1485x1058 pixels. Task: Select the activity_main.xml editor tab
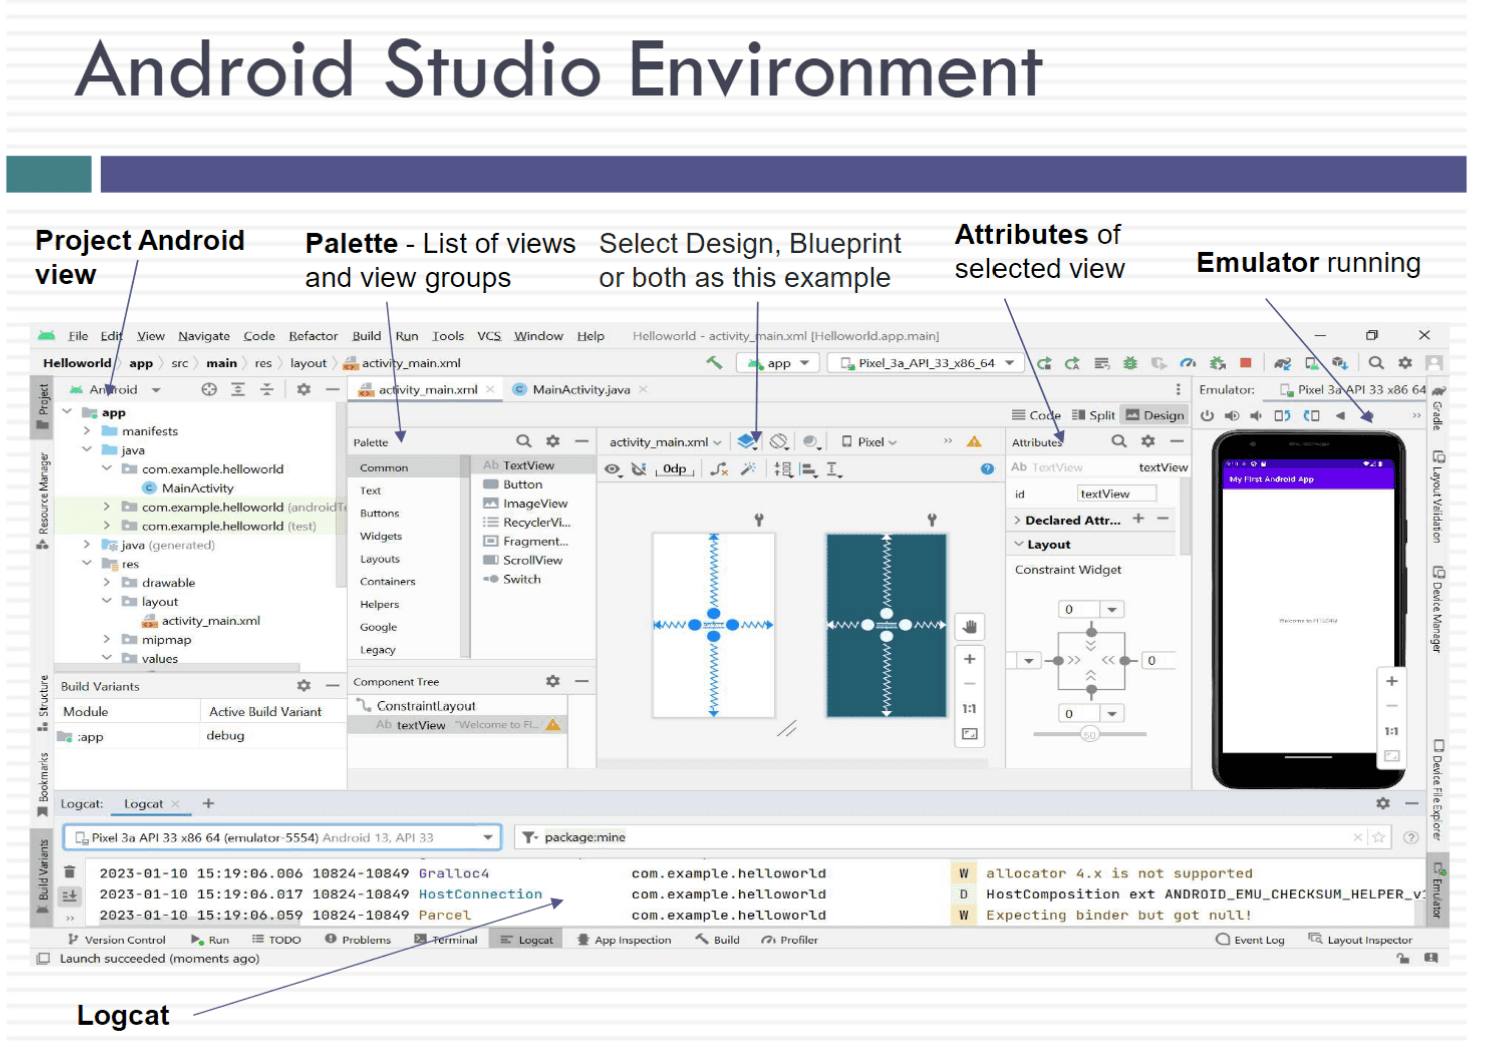426,389
